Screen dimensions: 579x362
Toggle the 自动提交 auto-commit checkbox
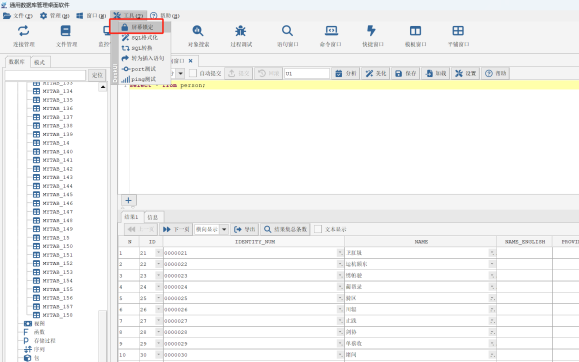coord(193,74)
